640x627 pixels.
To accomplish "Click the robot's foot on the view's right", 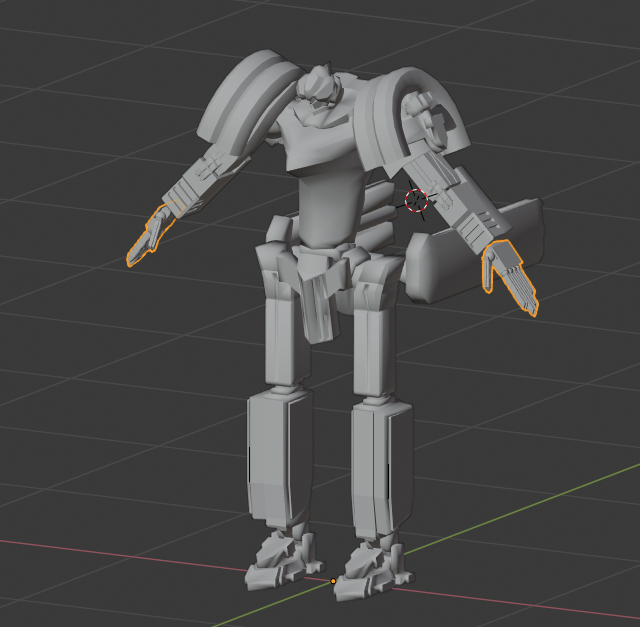I will point(374,571).
